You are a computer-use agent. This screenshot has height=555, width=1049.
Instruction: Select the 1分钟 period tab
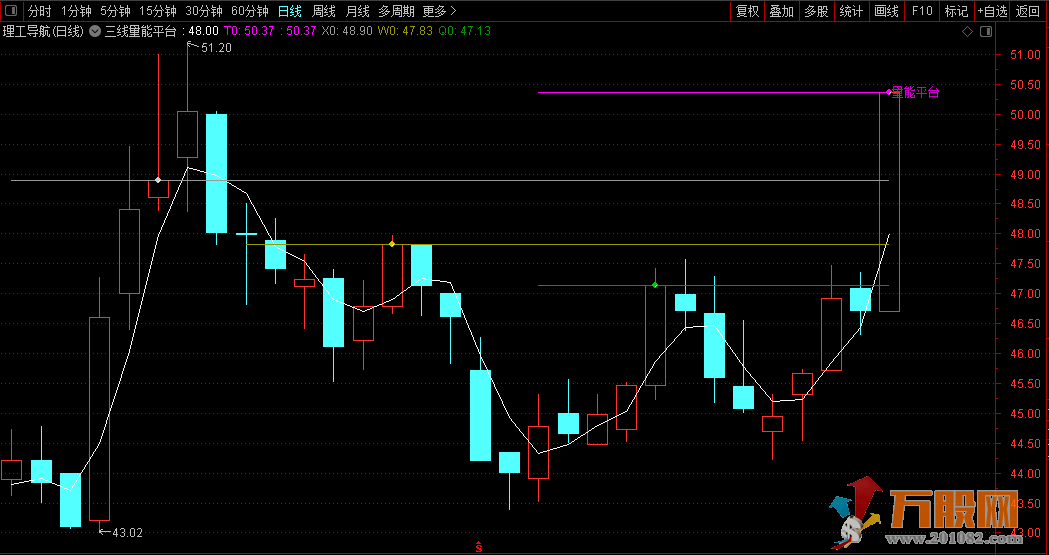76,11
